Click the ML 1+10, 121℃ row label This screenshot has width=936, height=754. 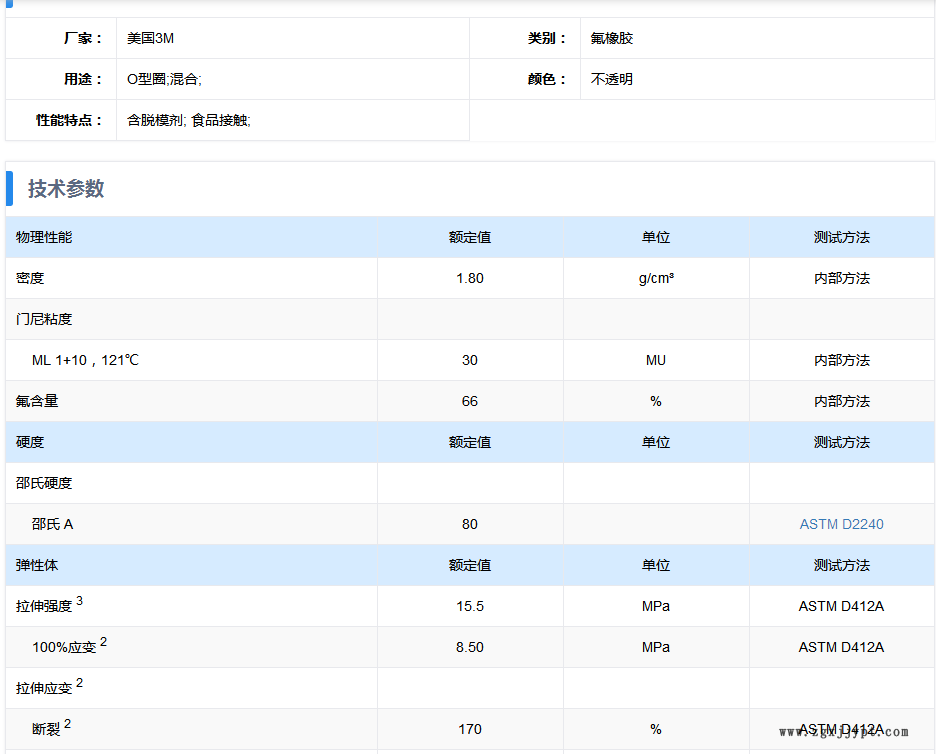(x=85, y=360)
